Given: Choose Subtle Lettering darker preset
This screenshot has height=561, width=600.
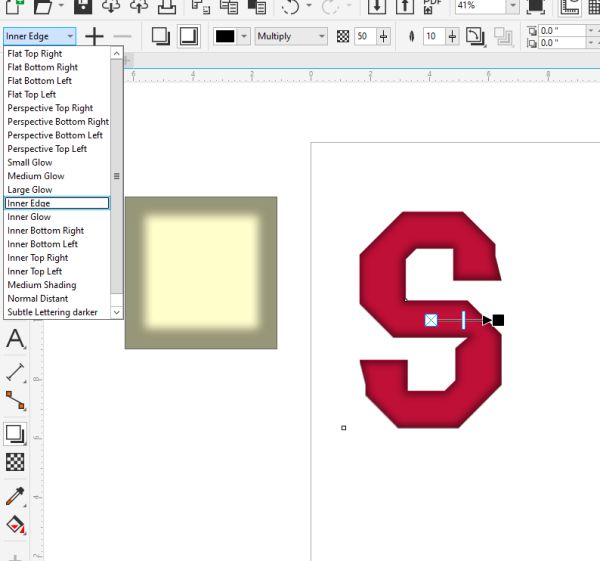Looking at the screenshot, I should tap(57, 312).
